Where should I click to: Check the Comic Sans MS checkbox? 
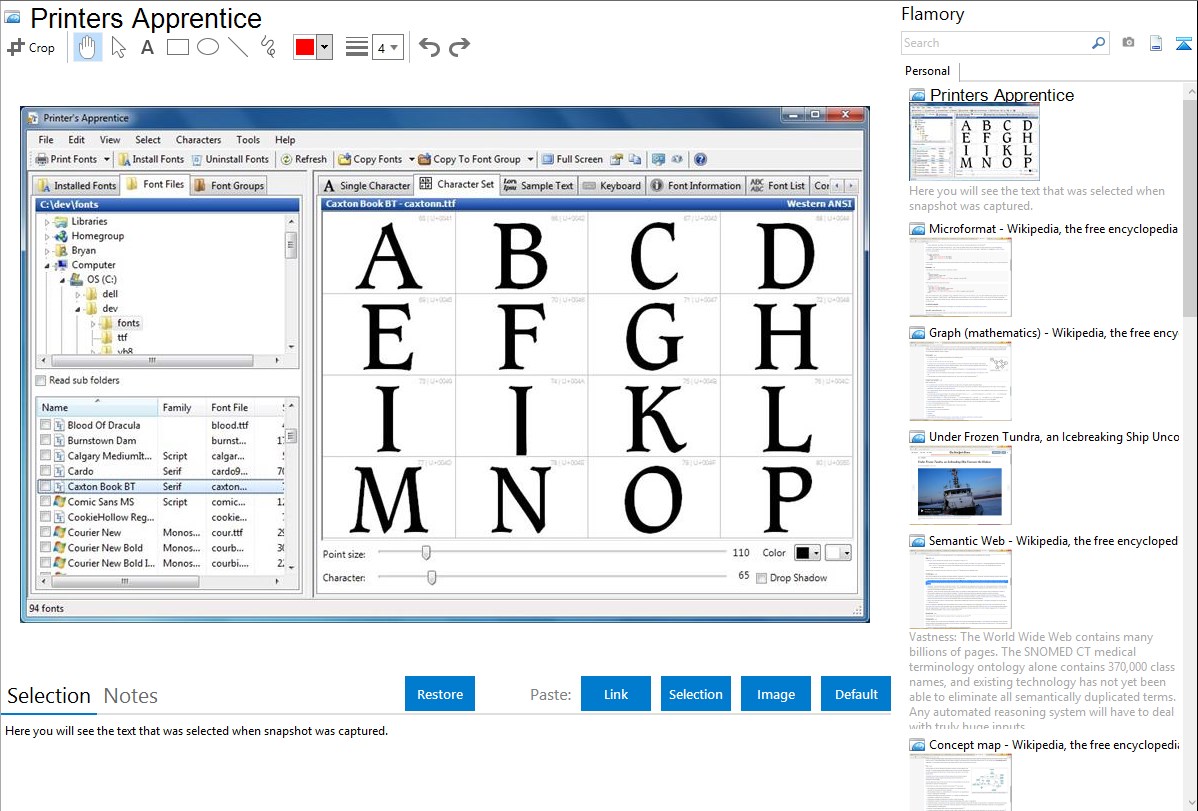pyautogui.click(x=46, y=501)
